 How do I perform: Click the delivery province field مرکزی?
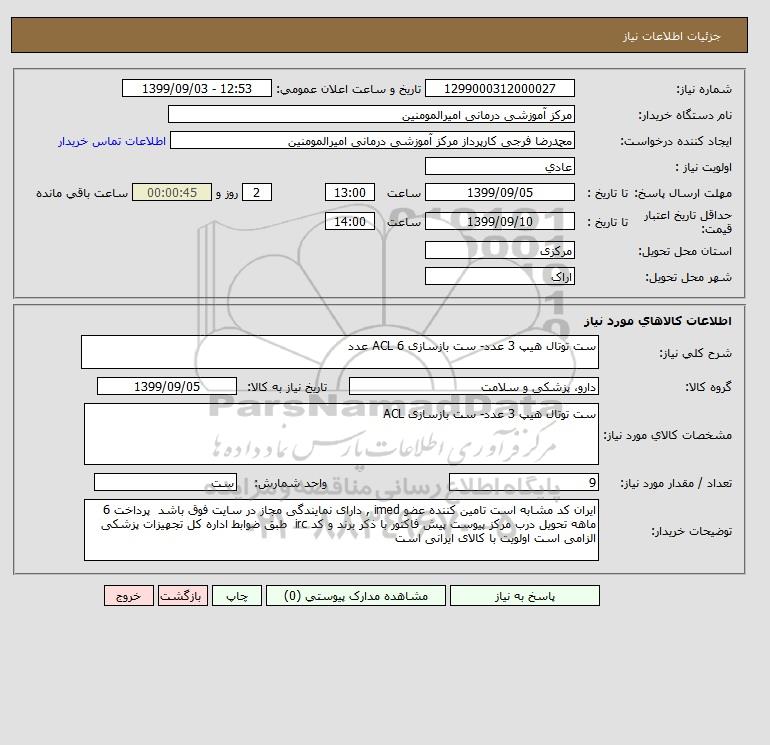(499, 250)
